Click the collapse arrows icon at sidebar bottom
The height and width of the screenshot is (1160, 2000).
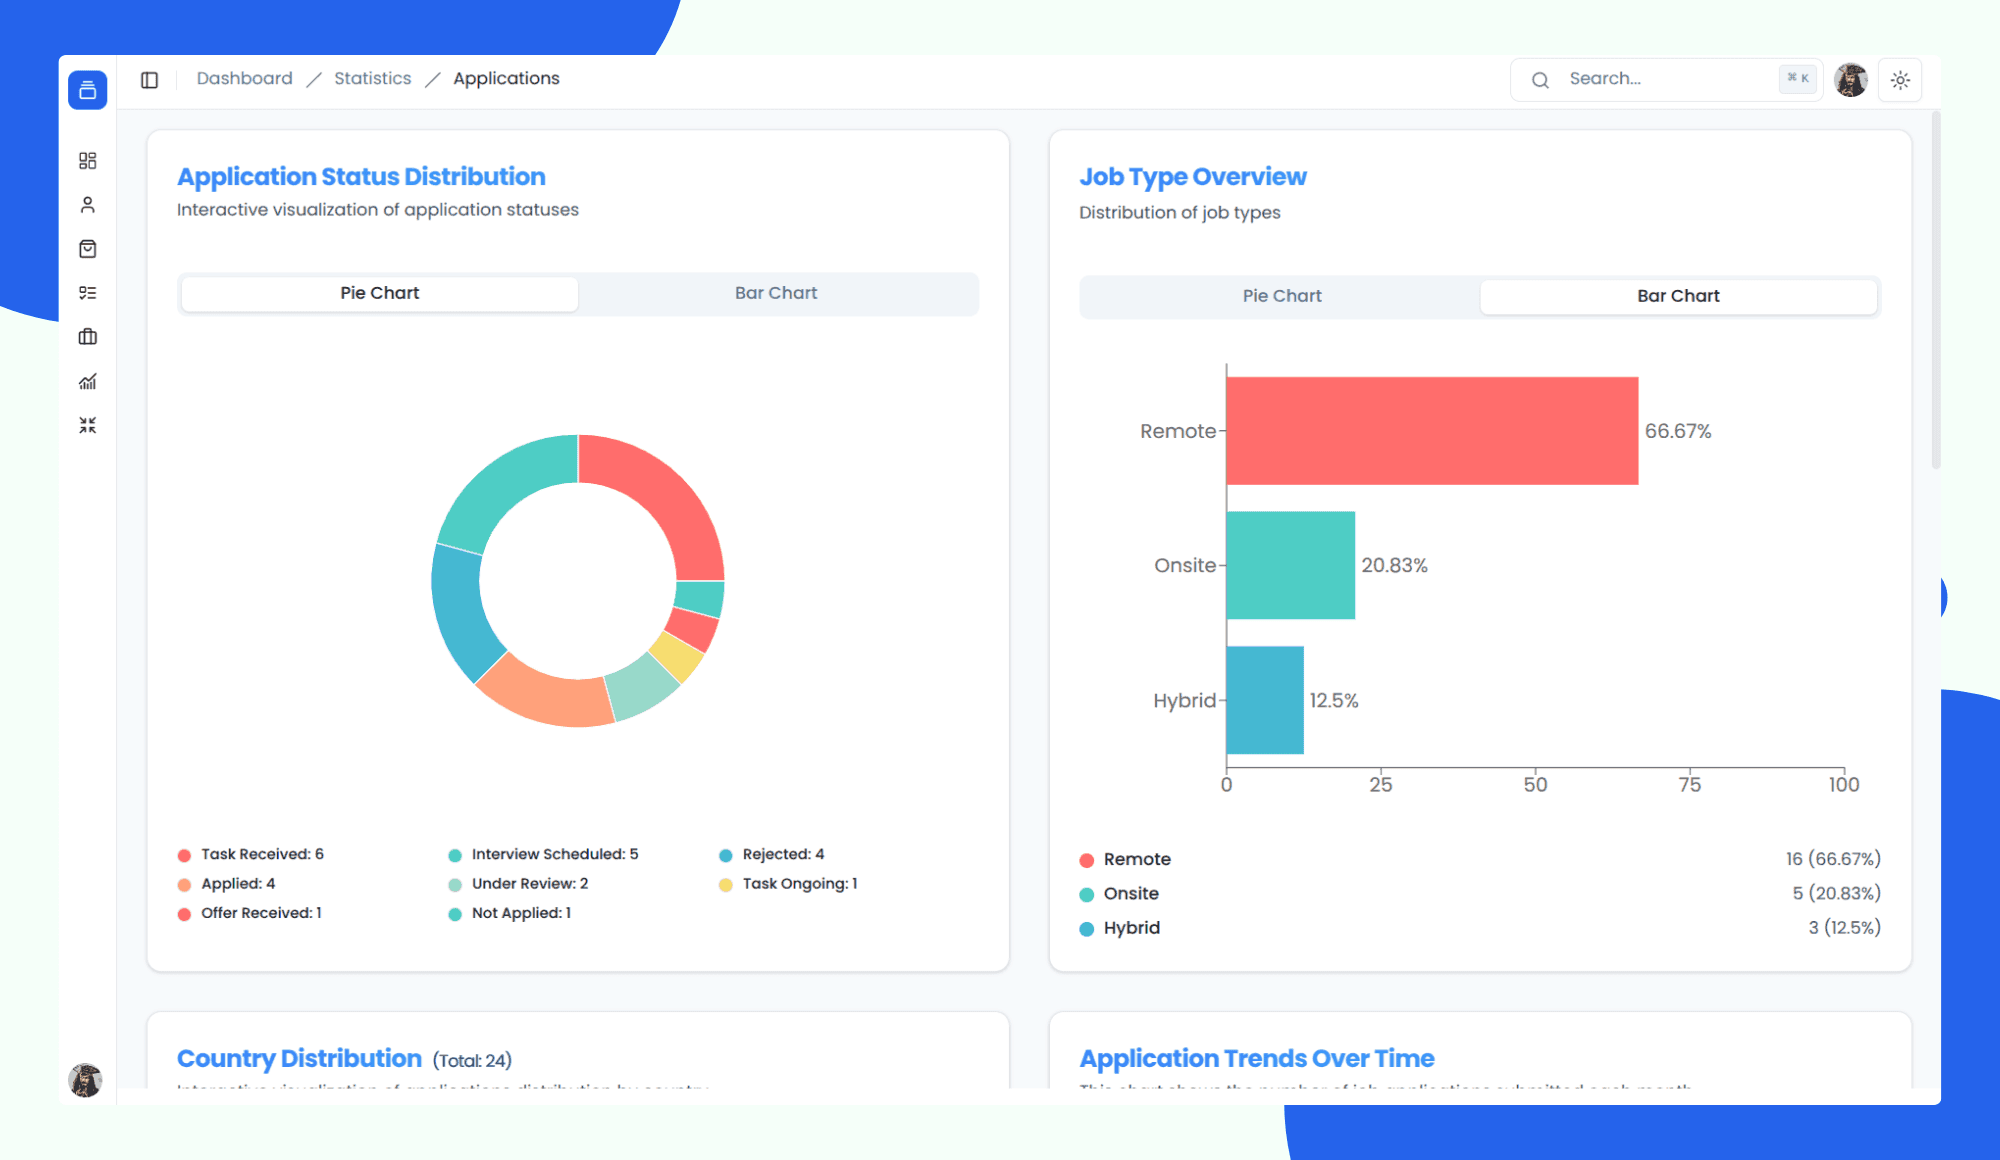click(x=88, y=424)
